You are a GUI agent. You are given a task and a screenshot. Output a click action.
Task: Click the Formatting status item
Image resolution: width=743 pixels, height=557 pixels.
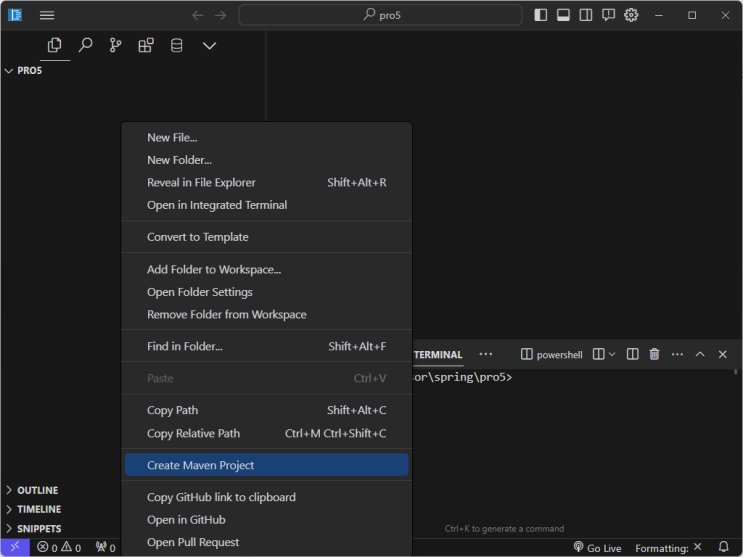point(668,548)
